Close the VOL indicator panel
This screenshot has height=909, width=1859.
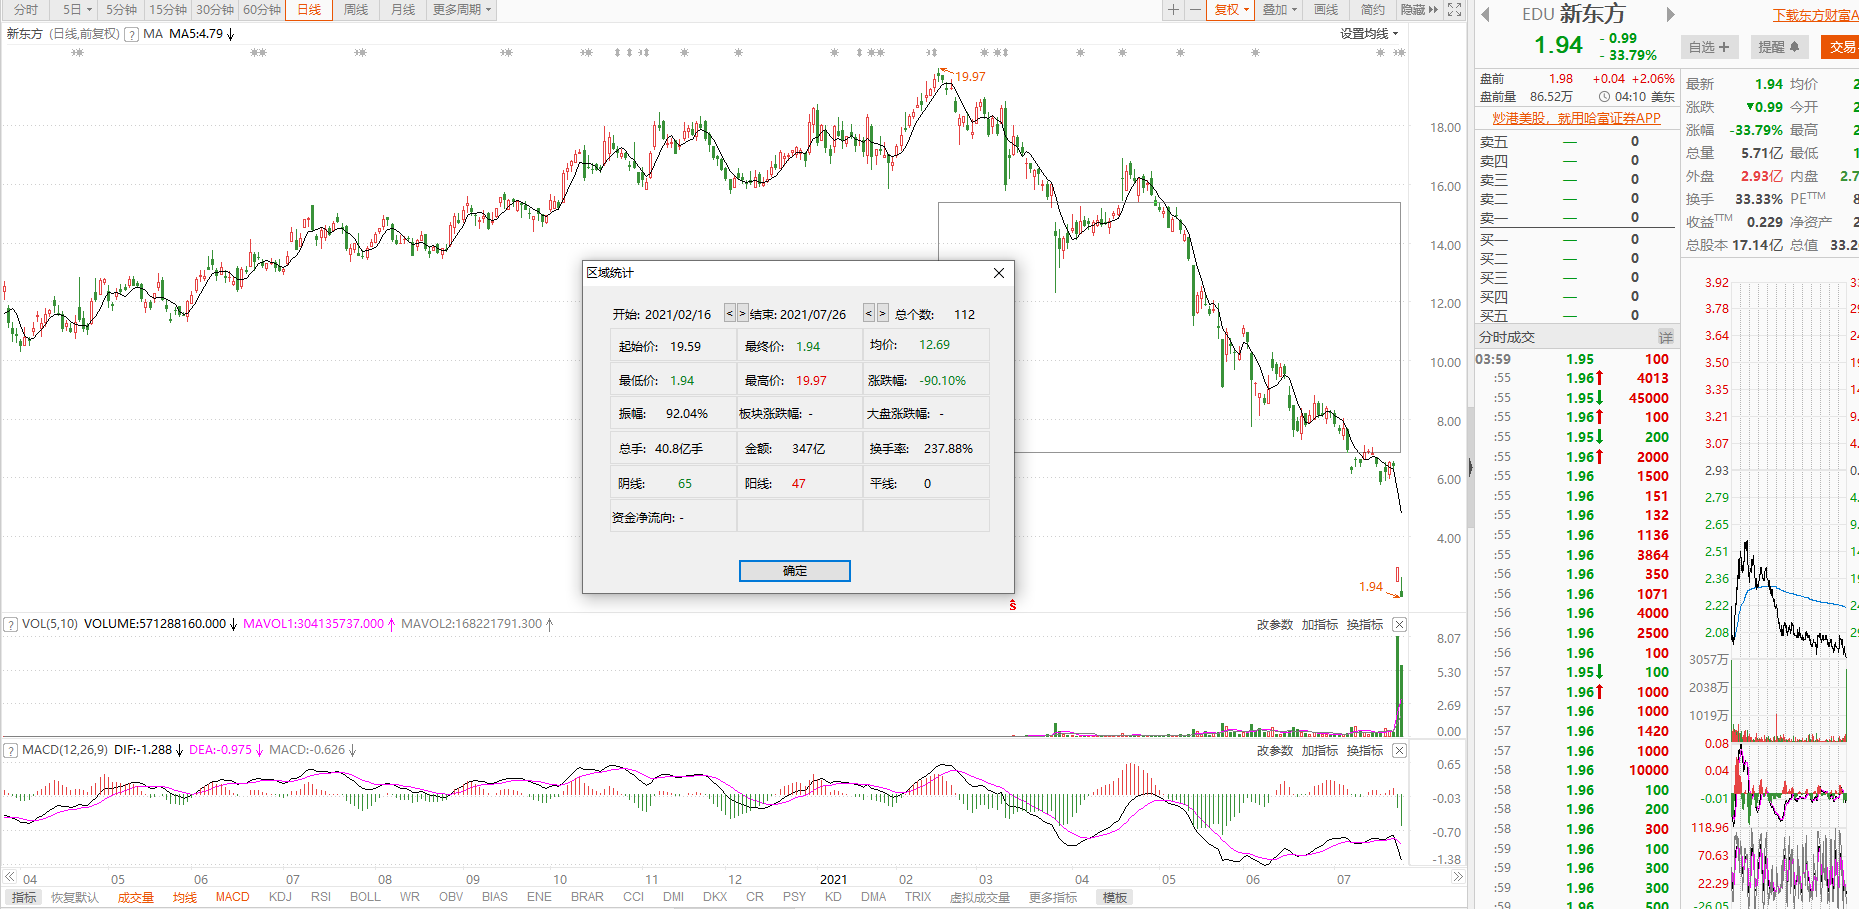click(x=1399, y=624)
